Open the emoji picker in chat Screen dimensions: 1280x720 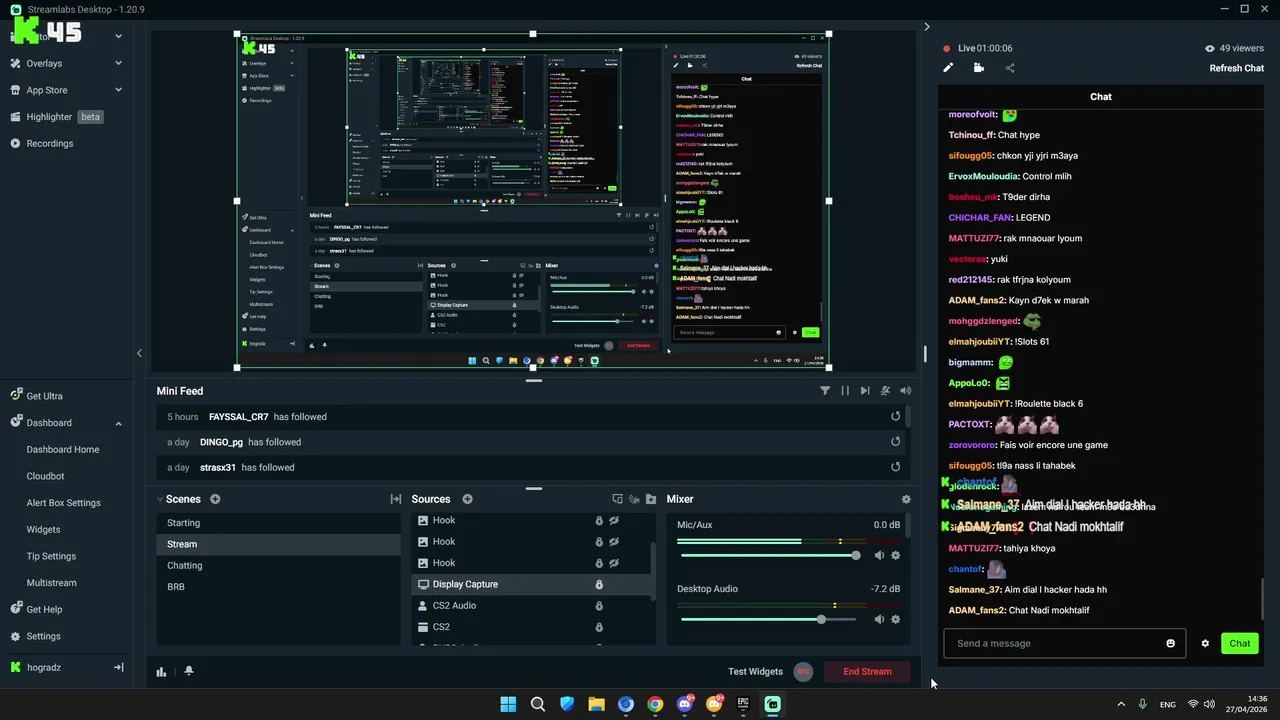point(1170,643)
